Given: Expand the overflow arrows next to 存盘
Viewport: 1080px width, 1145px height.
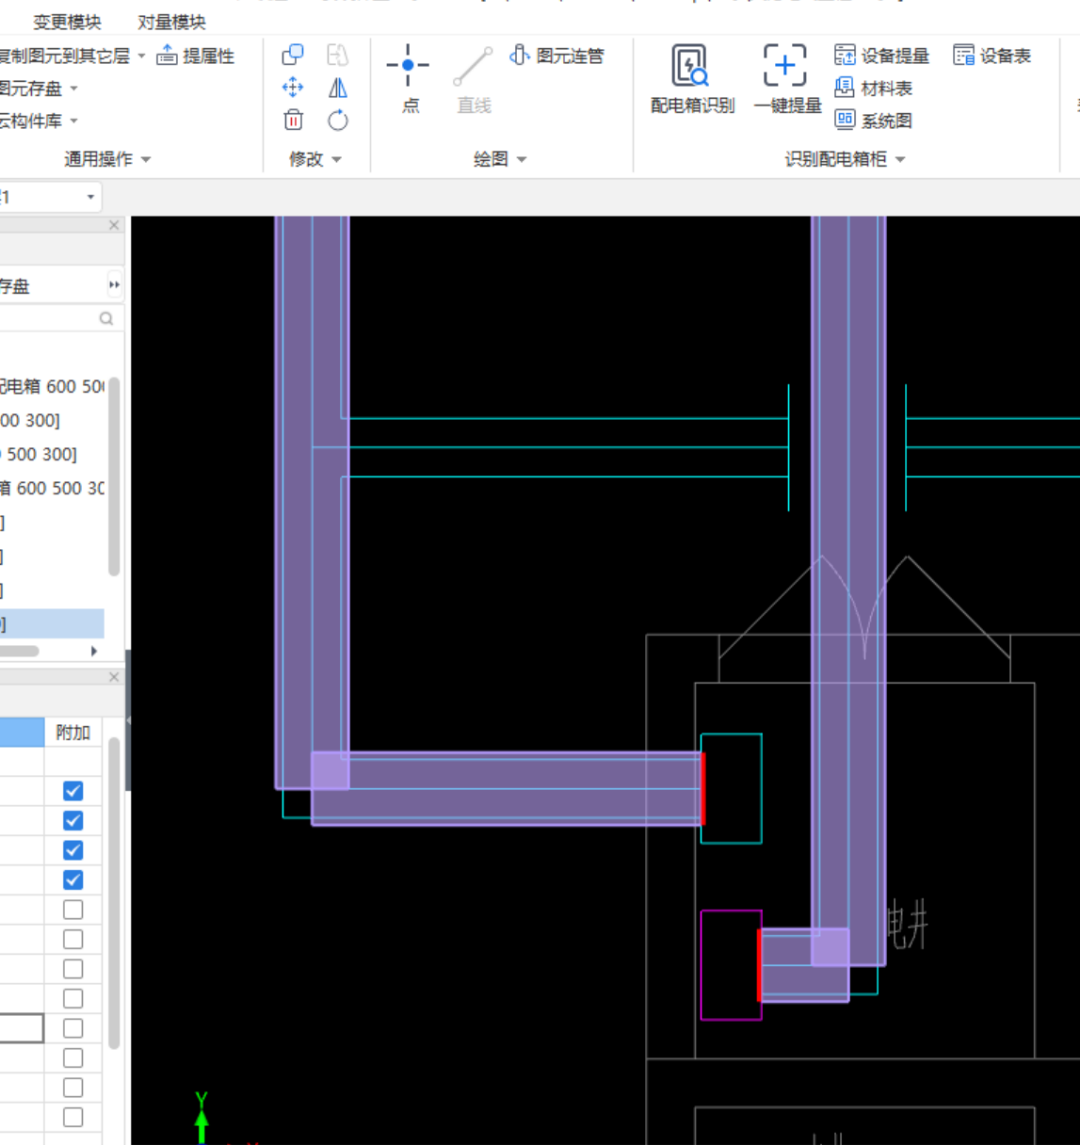Looking at the screenshot, I should [x=114, y=285].
